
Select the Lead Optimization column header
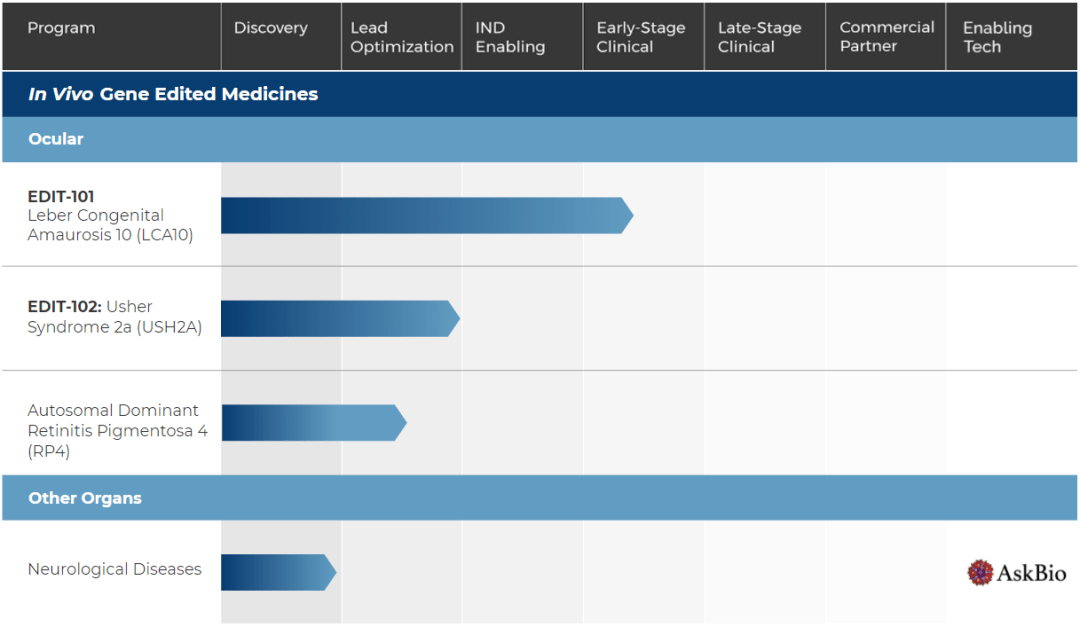(x=401, y=37)
